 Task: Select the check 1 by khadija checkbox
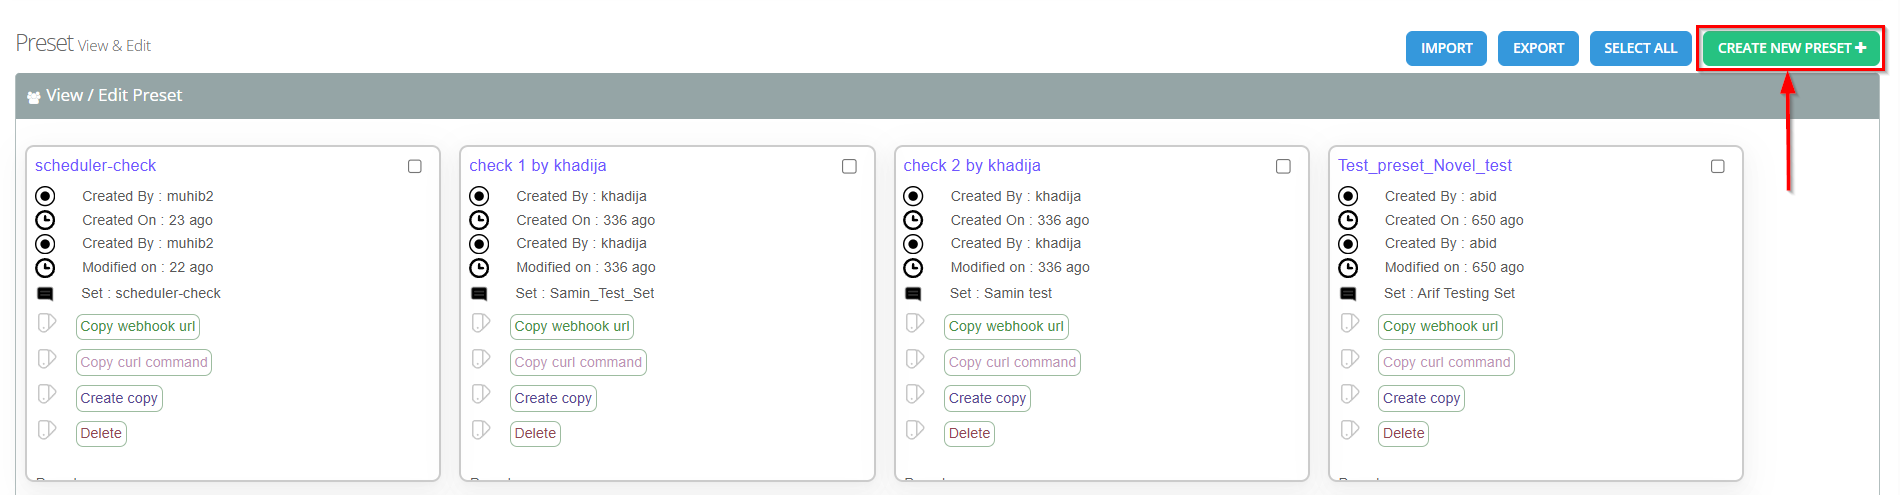(849, 166)
